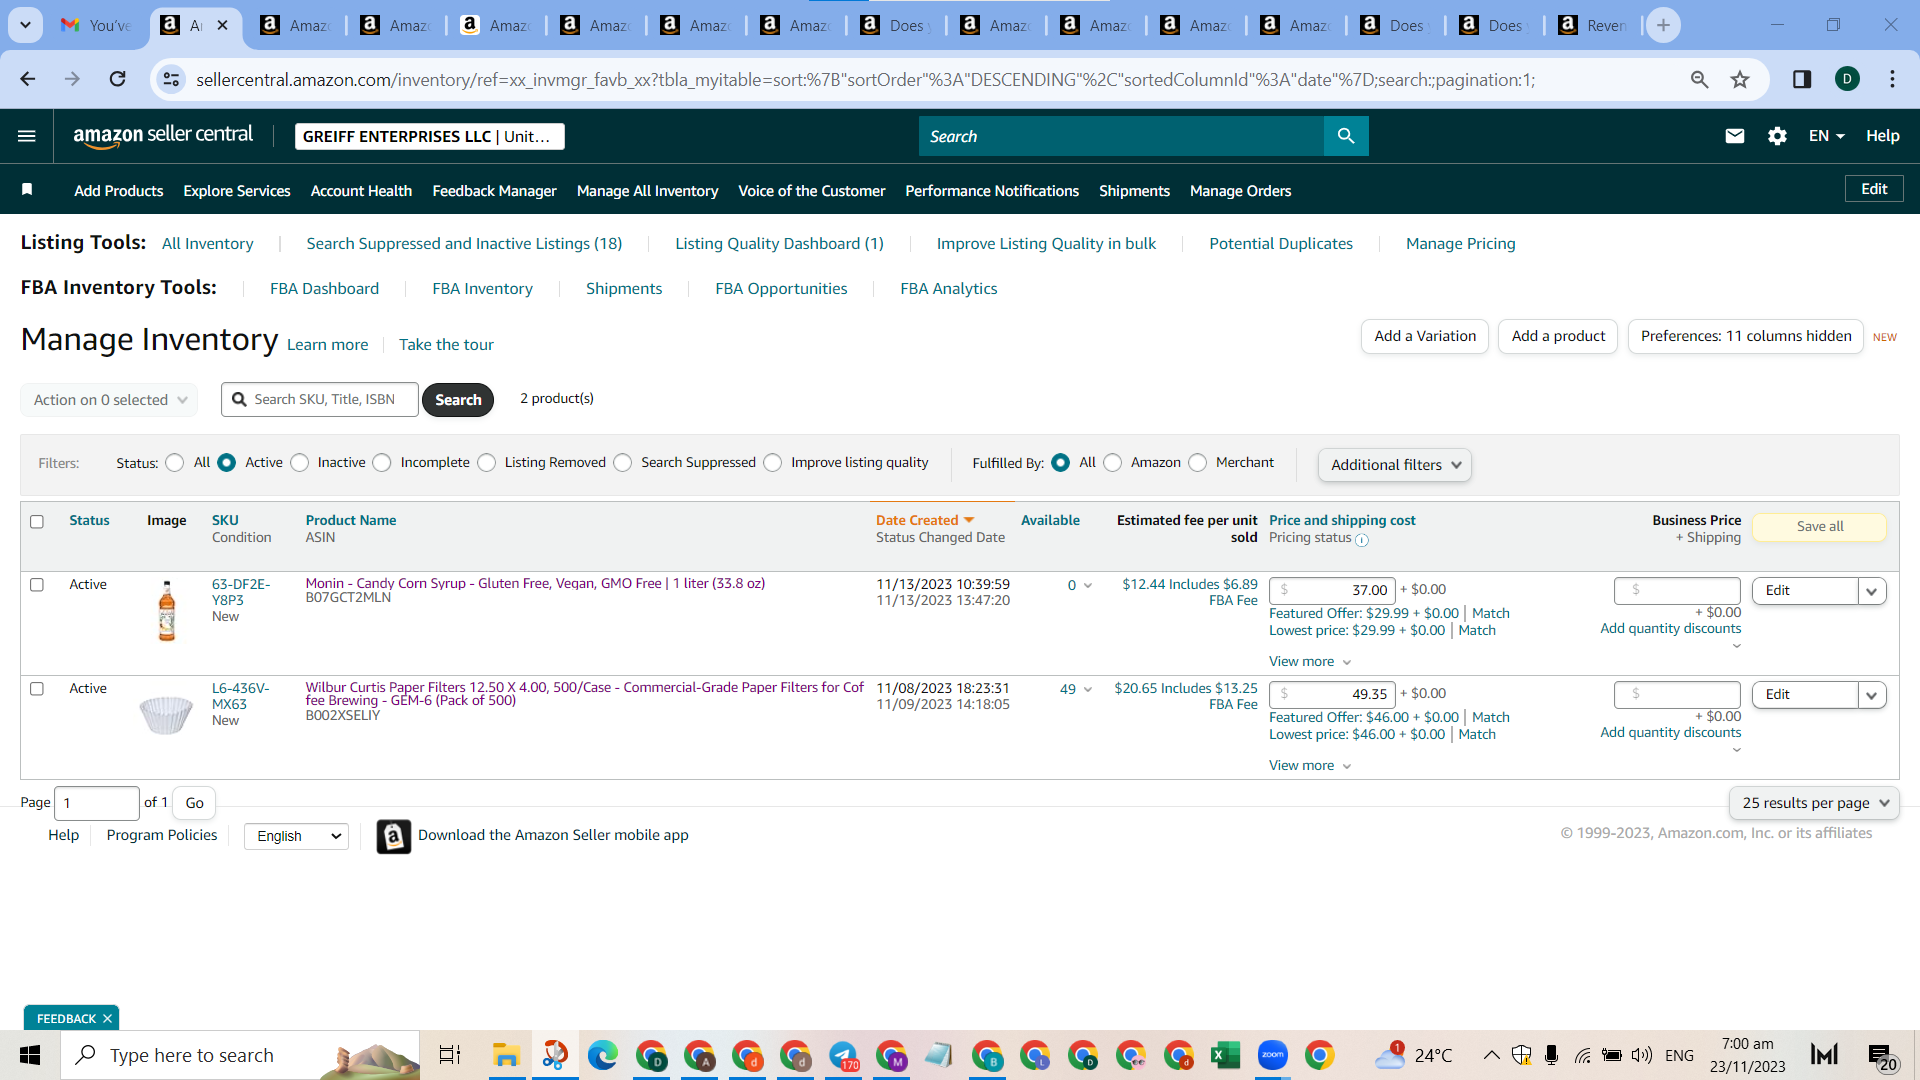Open Preferences: 11 columns hidden
The width and height of the screenshot is (1920, 1080).
coord(1746,336)
